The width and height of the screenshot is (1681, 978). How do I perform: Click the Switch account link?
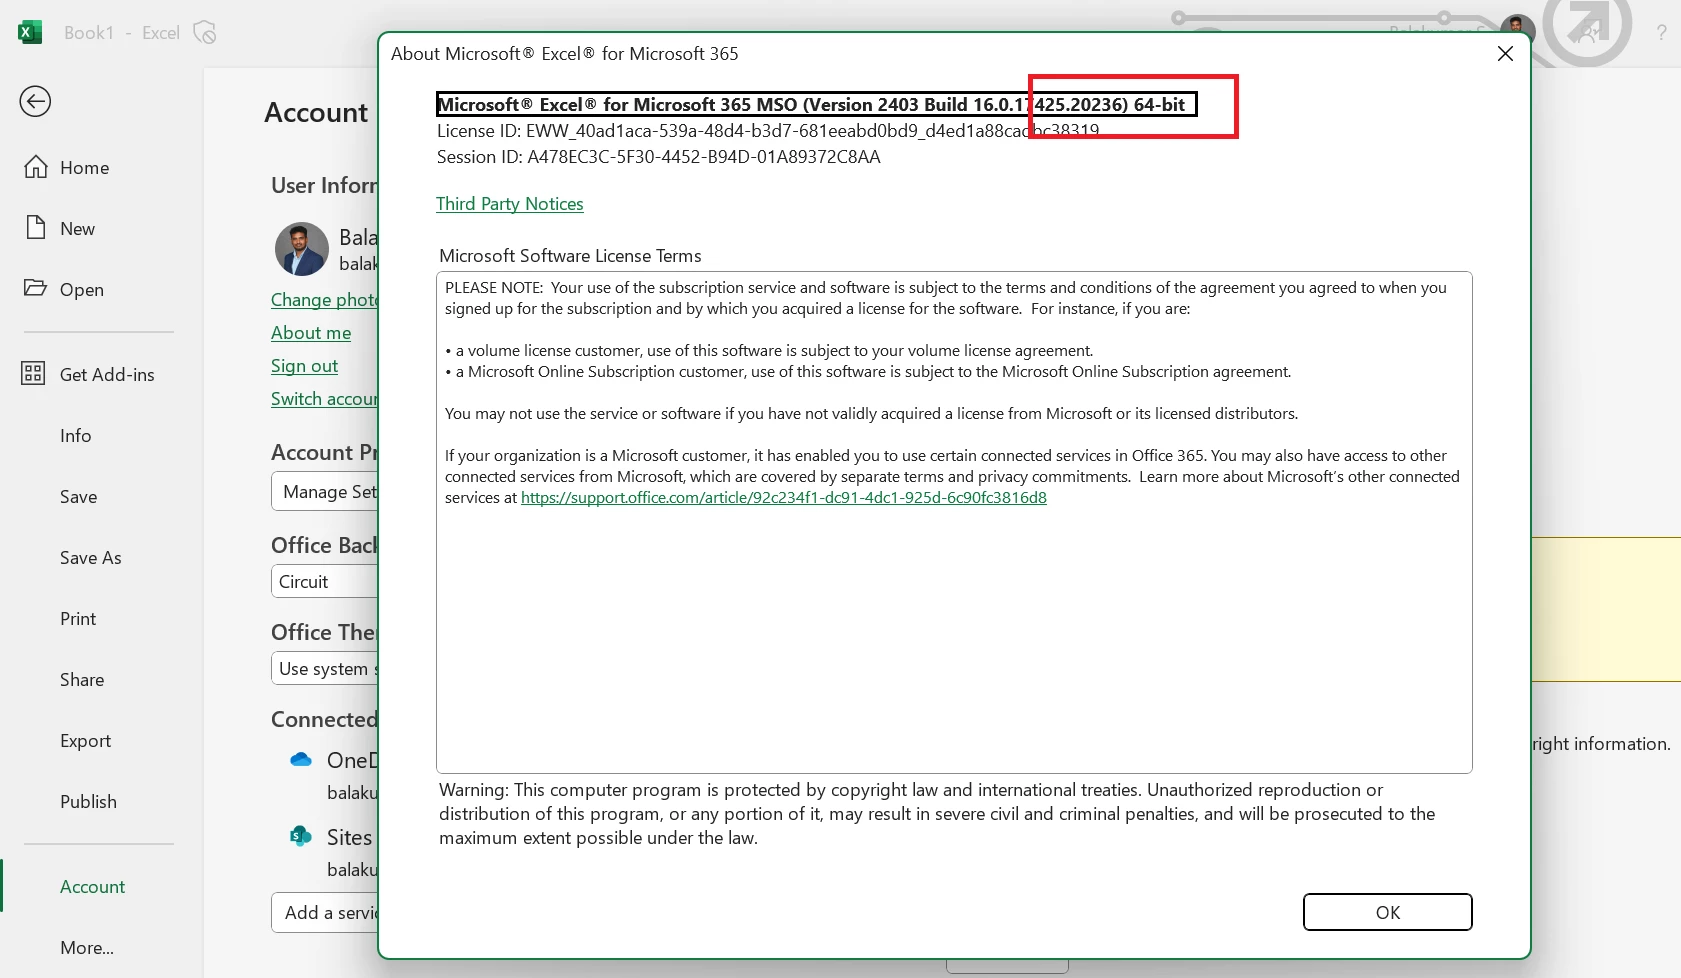point(324,399)
